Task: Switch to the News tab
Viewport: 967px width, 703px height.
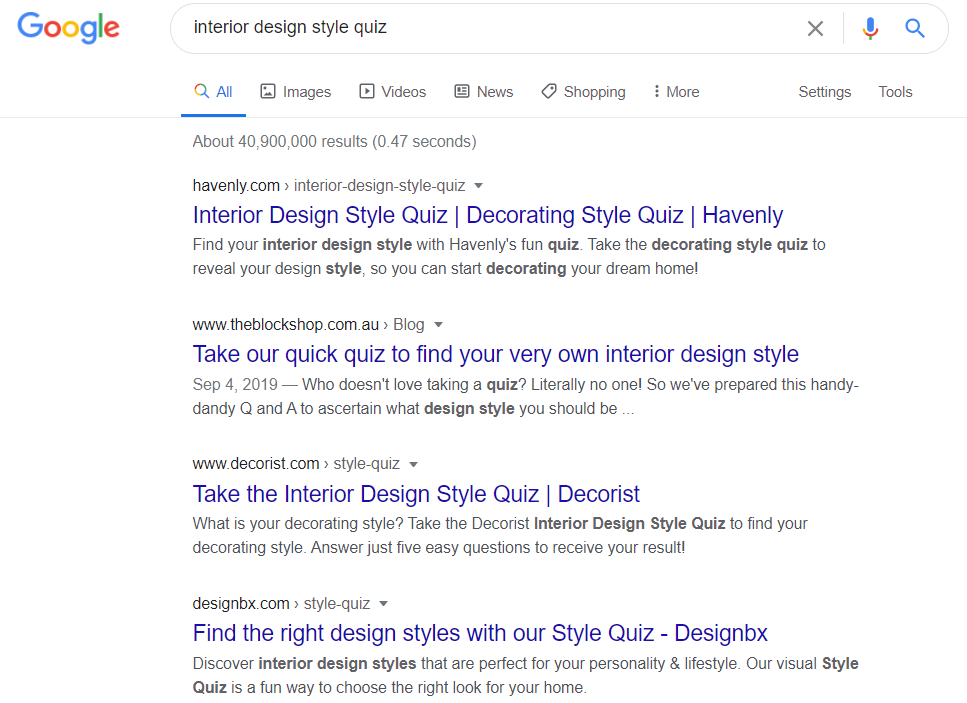Action: coord(484,92)
